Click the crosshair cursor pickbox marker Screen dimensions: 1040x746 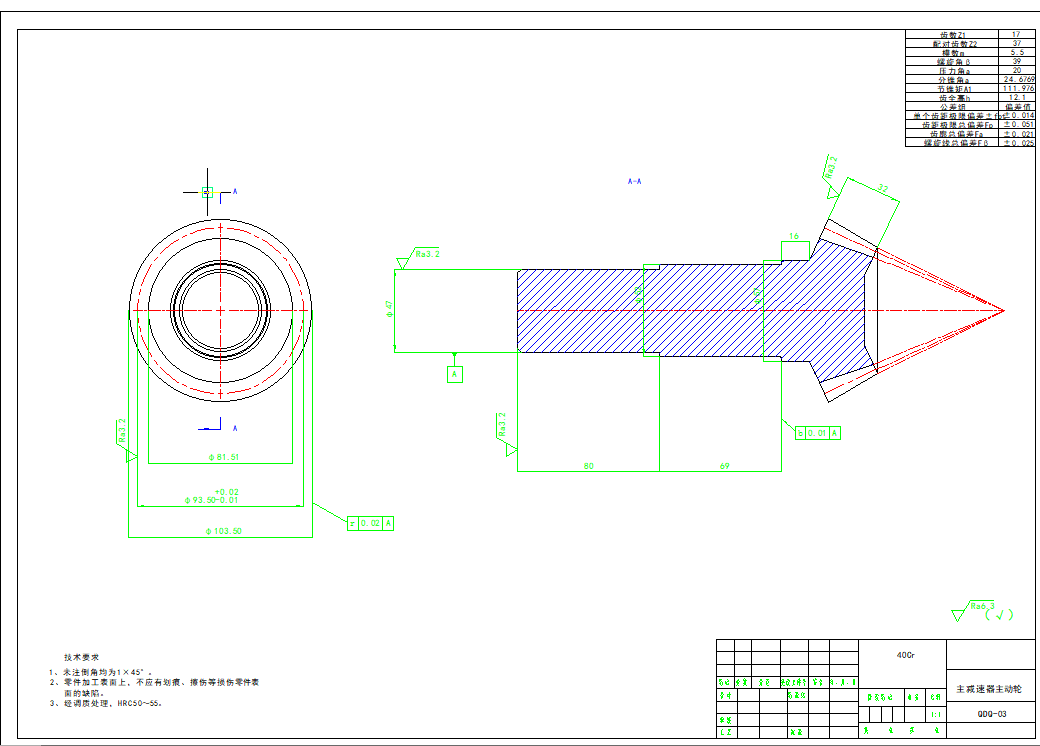[x=207, y=191]
